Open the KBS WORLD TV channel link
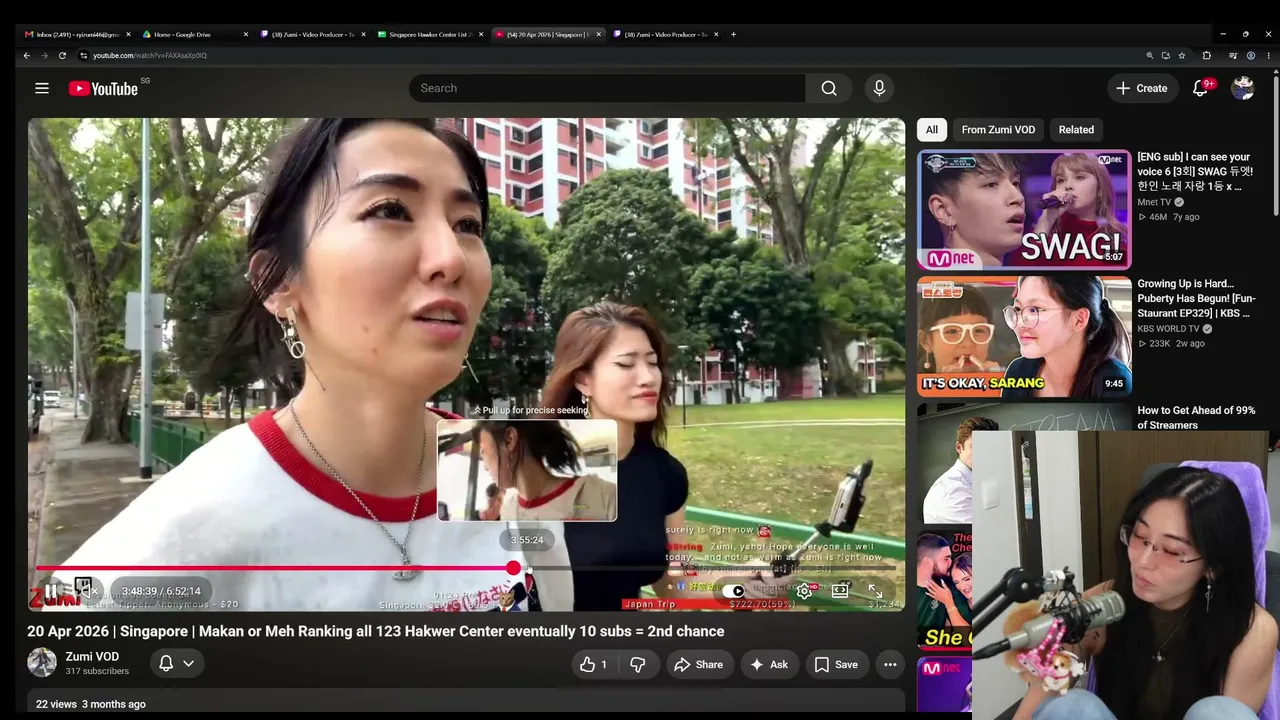This screenshot has width=1280, height=720. [1168, 329]
